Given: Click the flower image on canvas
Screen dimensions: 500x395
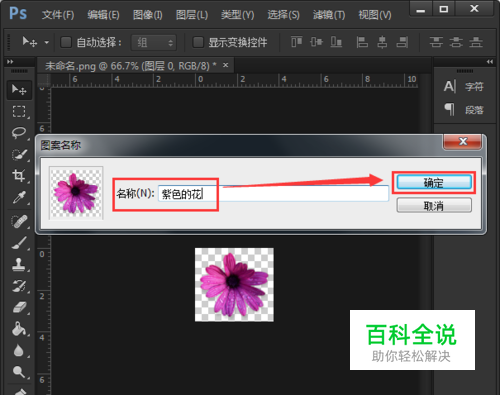Looking at the screenshot, I should (234, 285).
